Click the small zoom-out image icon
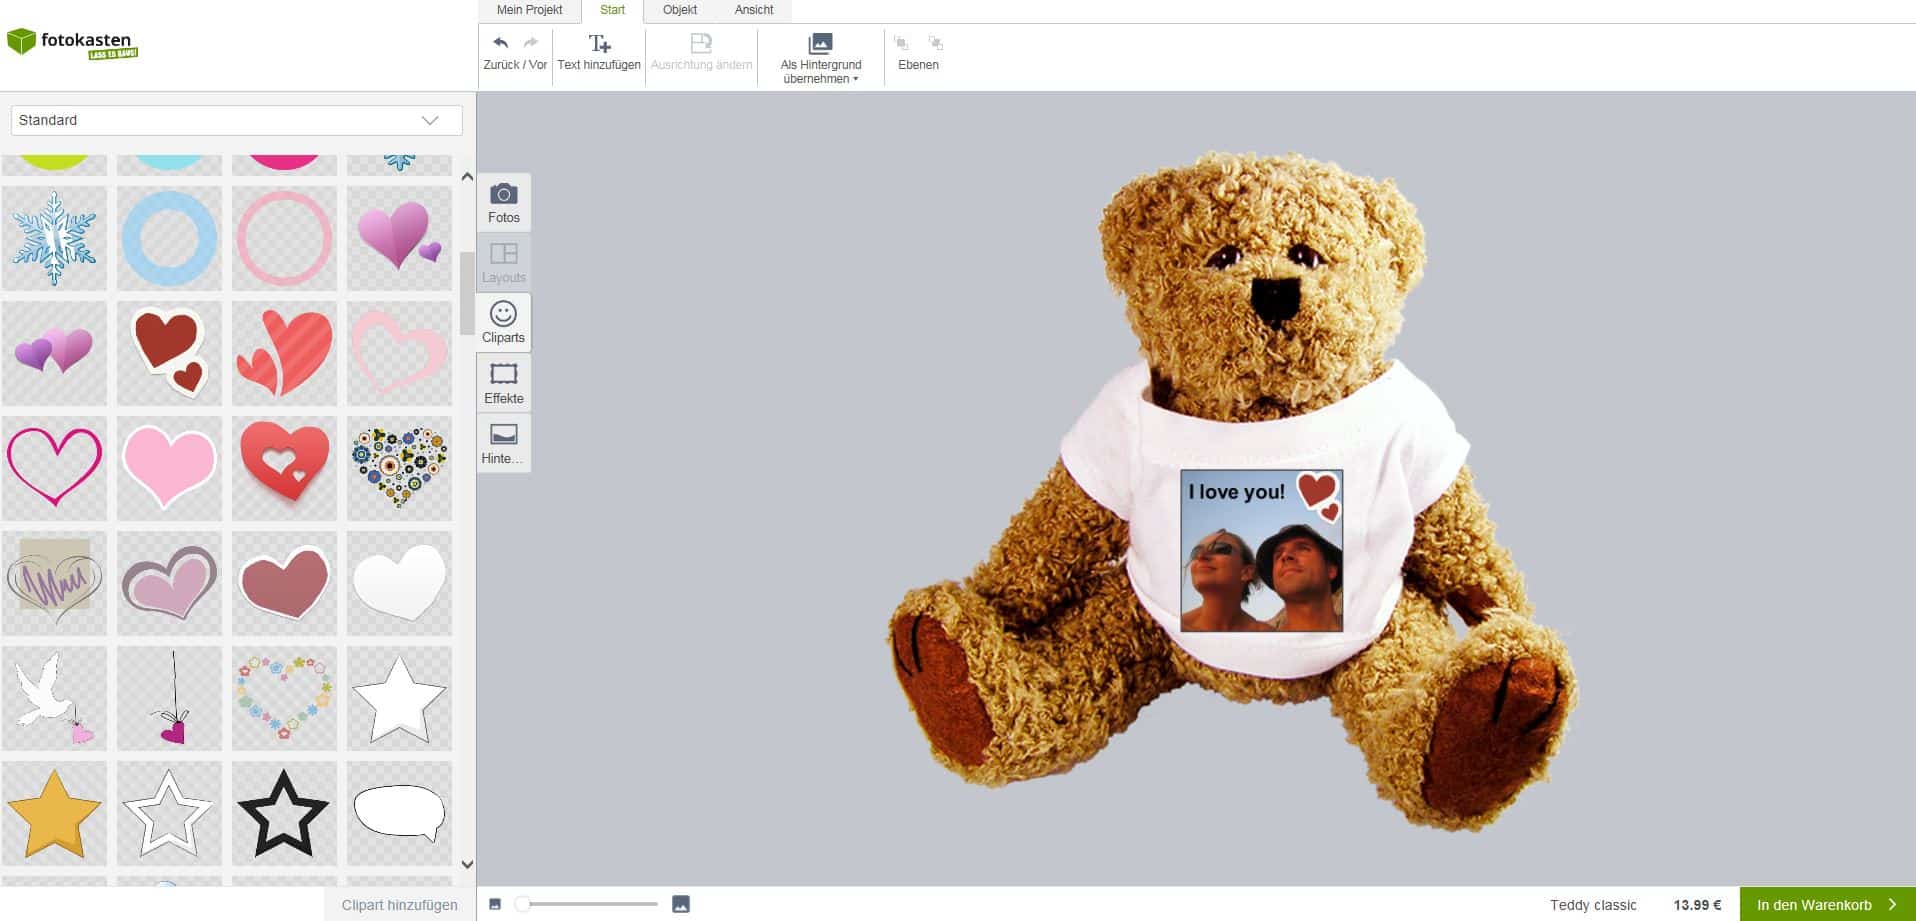The height and width of the screenshot is (921, 1916). pyautogui.click(x=495, y=904)
